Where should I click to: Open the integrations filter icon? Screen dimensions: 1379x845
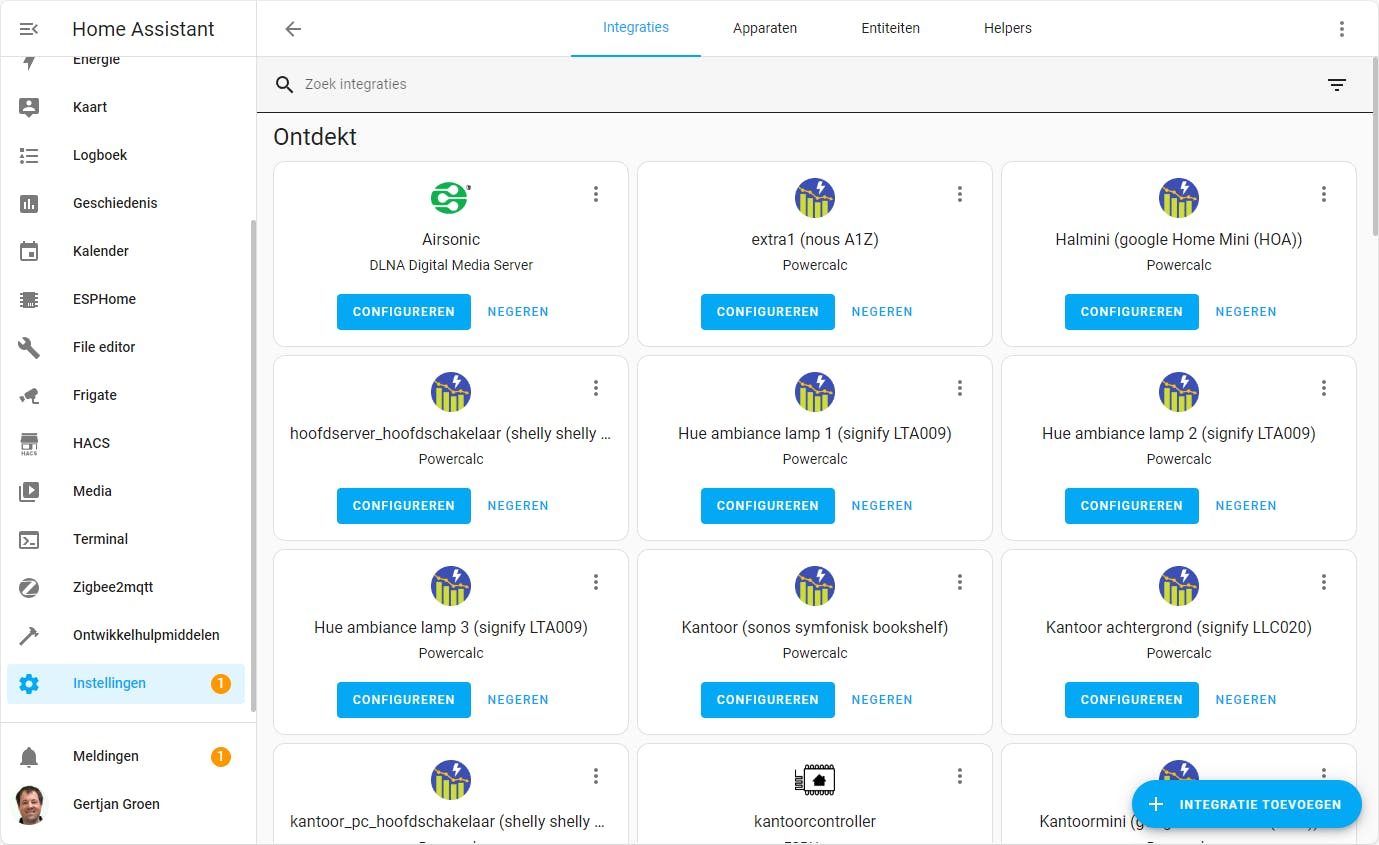pyautogui.click(x=1337, y=85)
